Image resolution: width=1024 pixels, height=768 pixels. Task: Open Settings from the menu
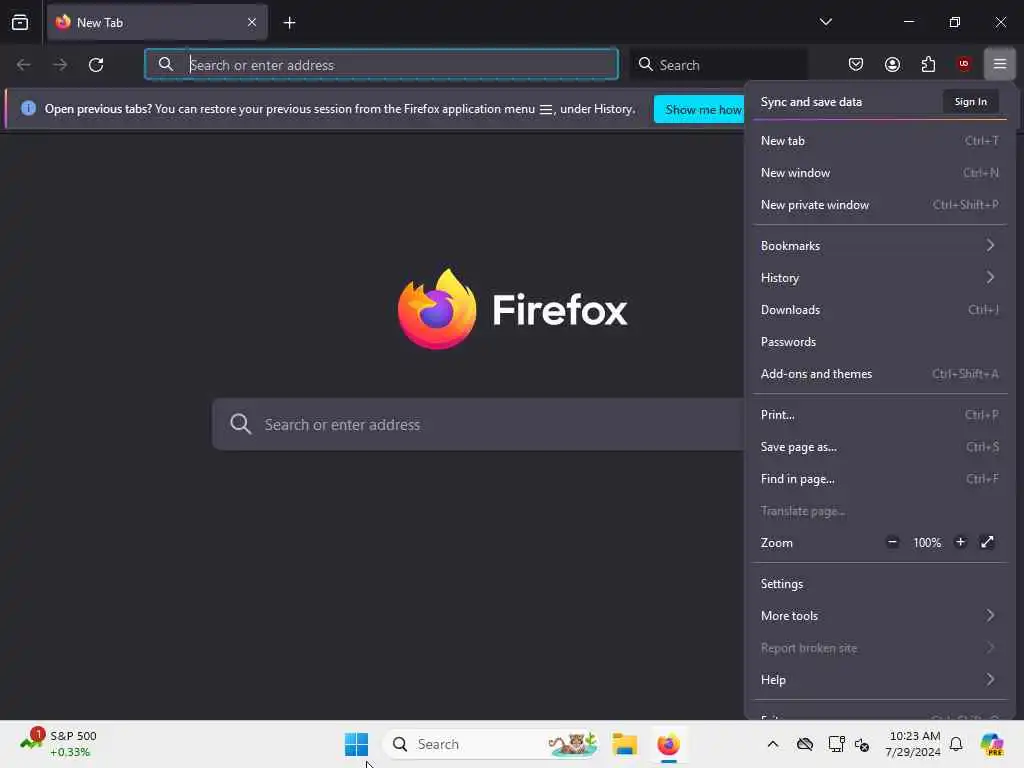[x=880, y=584]
